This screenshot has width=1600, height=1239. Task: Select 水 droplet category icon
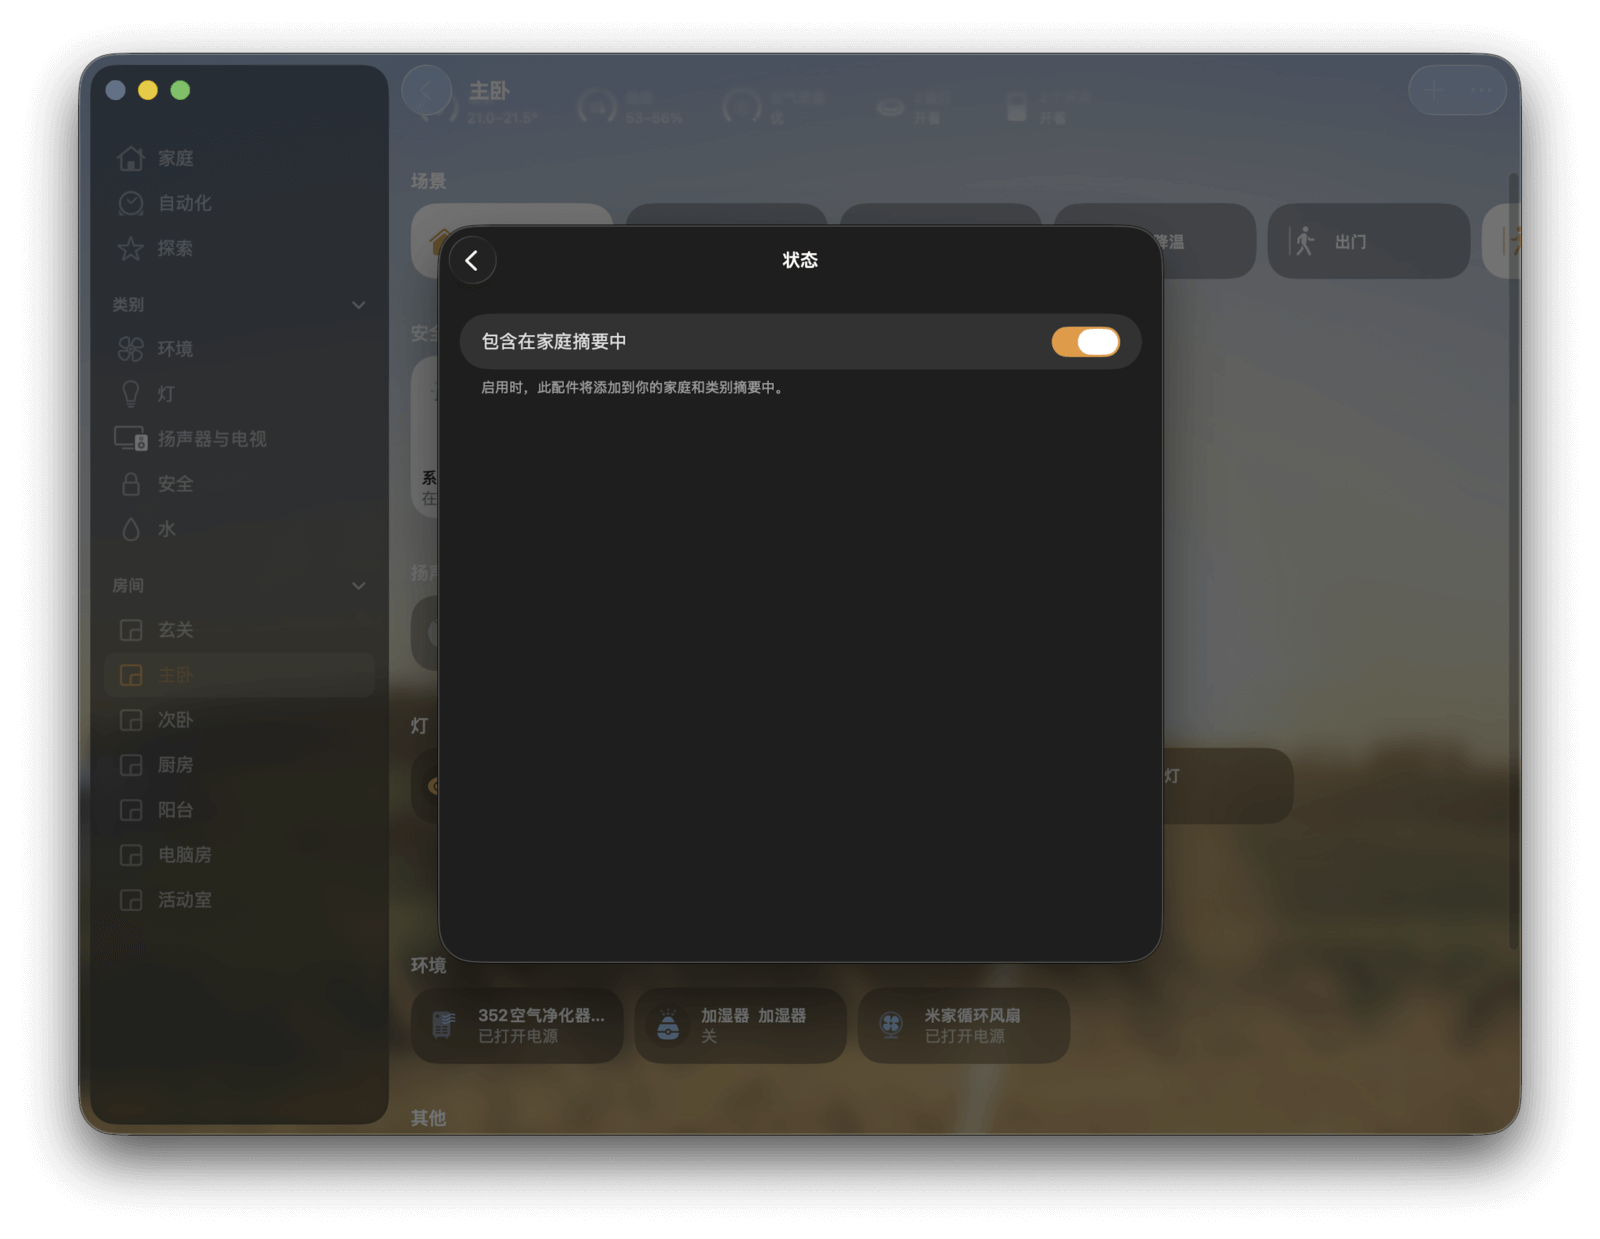pyautogui.click(x=131, y=529)
